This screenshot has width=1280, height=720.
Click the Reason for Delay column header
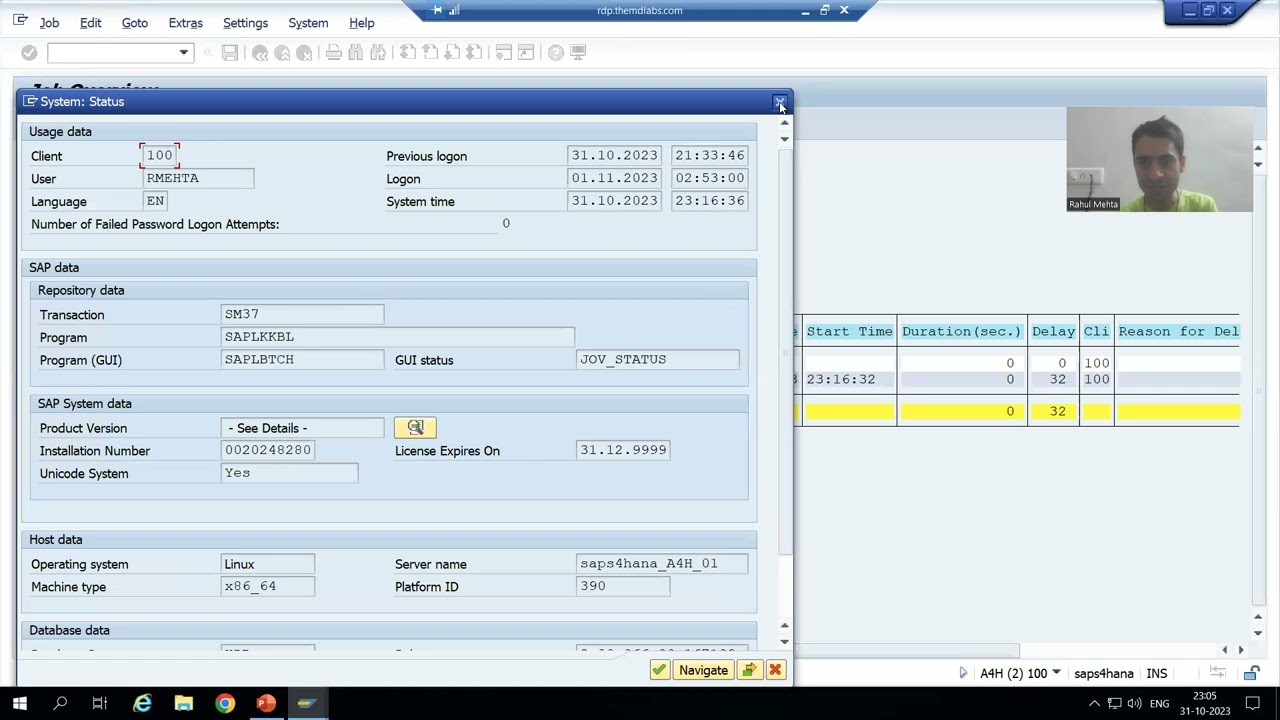(1177, 331)
